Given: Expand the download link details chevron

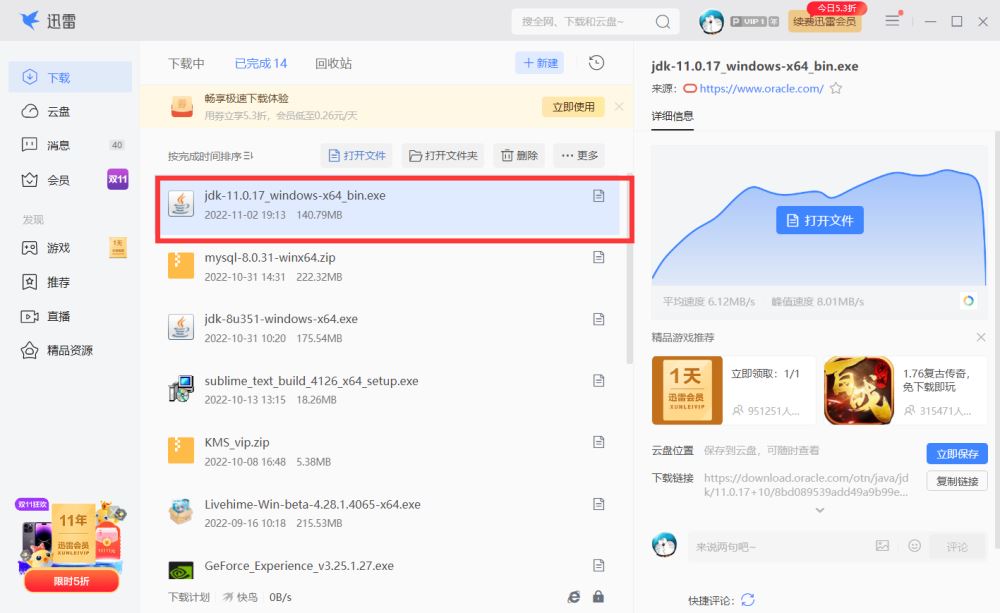Looking at the screenshot, I should tap(819, 510).
